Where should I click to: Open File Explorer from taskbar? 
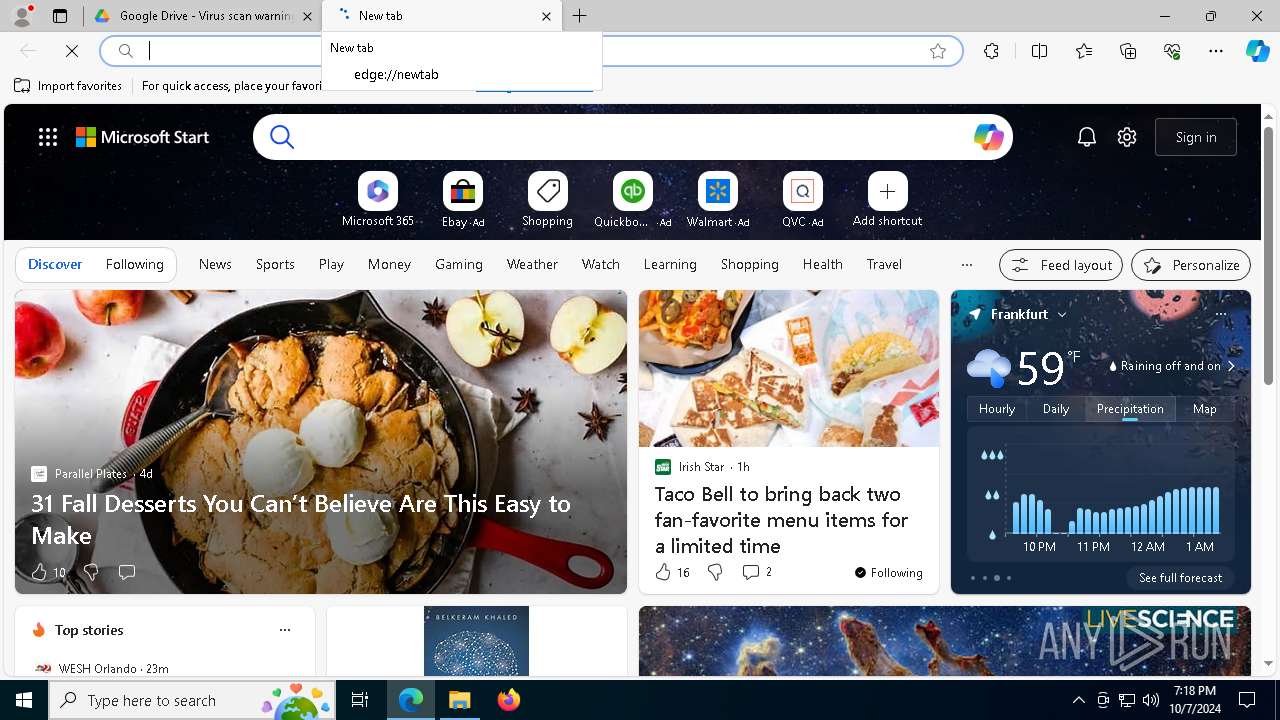pos(460,700)
